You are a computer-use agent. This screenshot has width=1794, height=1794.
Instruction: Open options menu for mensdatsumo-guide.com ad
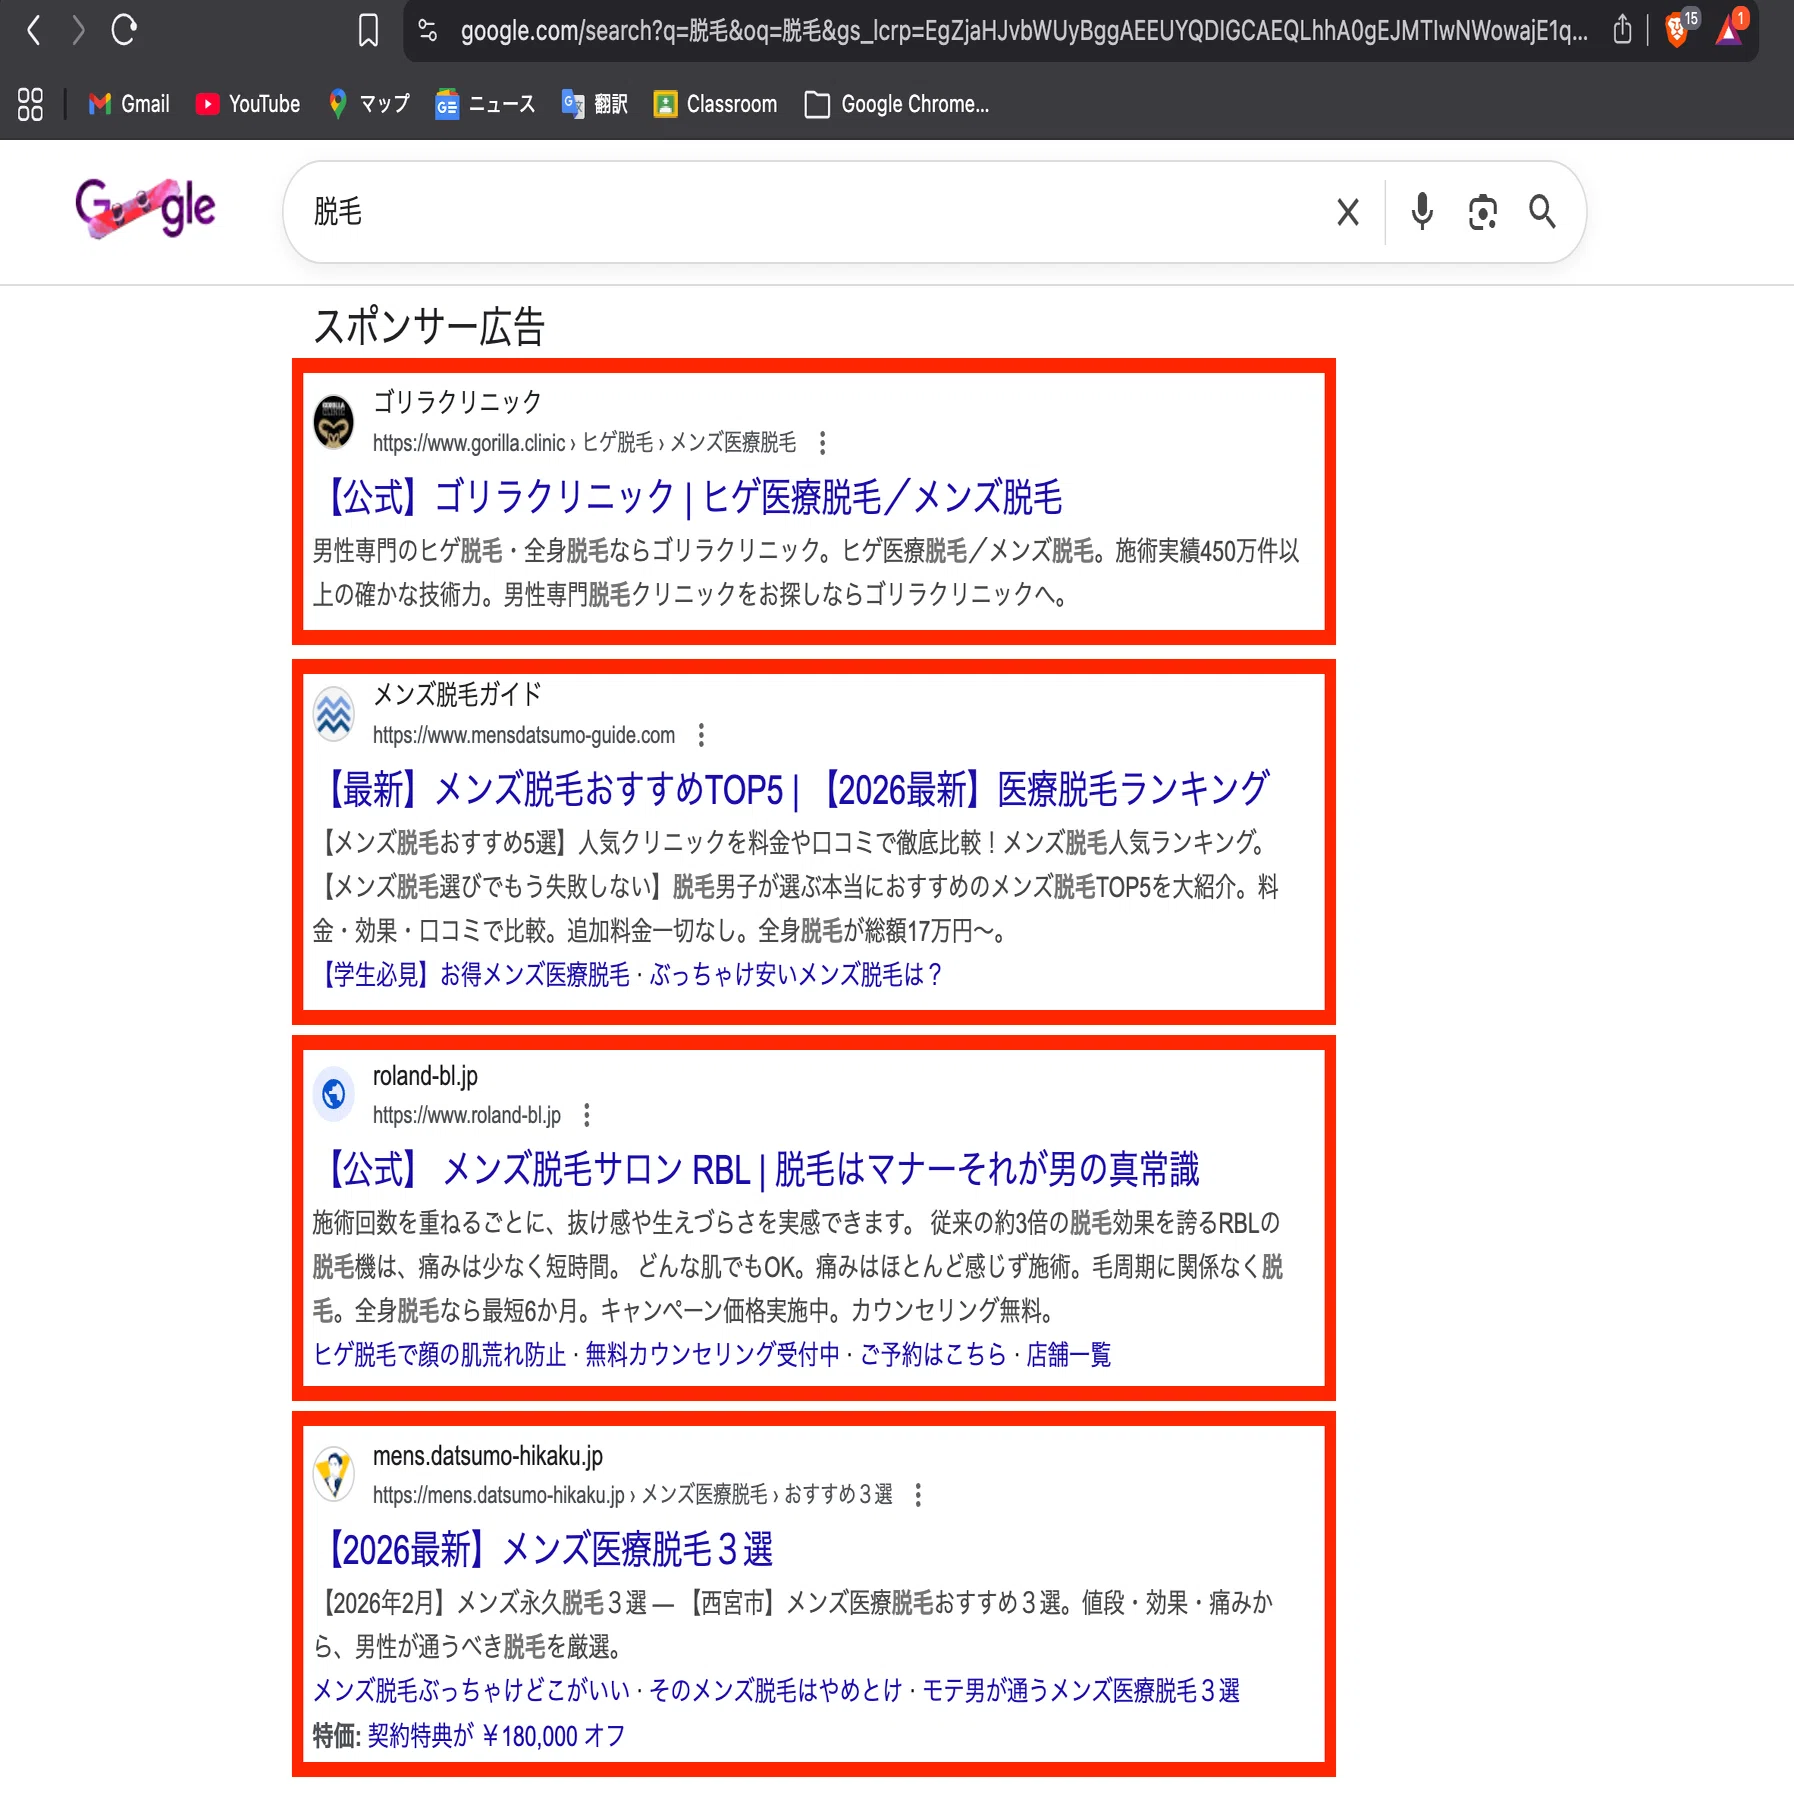coord(701,735)
